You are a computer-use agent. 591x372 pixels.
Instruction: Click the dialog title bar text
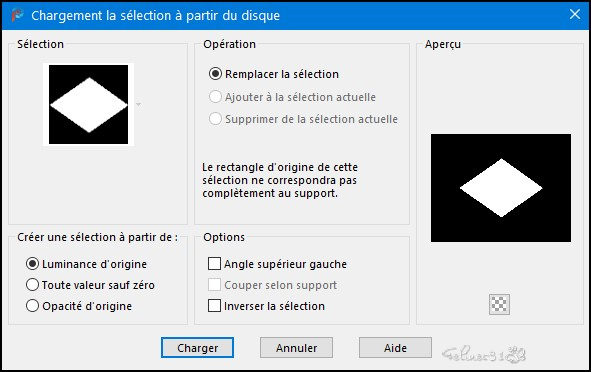tap(155, 16)
